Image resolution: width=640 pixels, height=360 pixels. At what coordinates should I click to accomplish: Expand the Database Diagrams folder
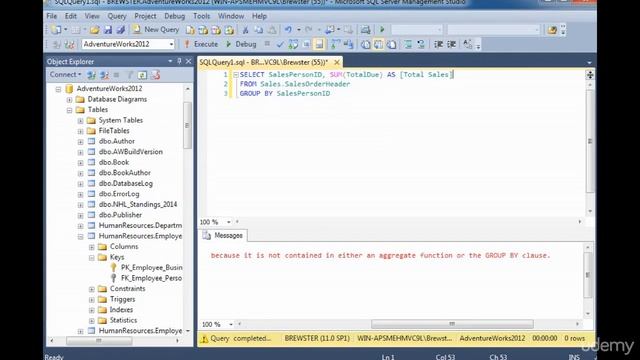coord(69,100)
